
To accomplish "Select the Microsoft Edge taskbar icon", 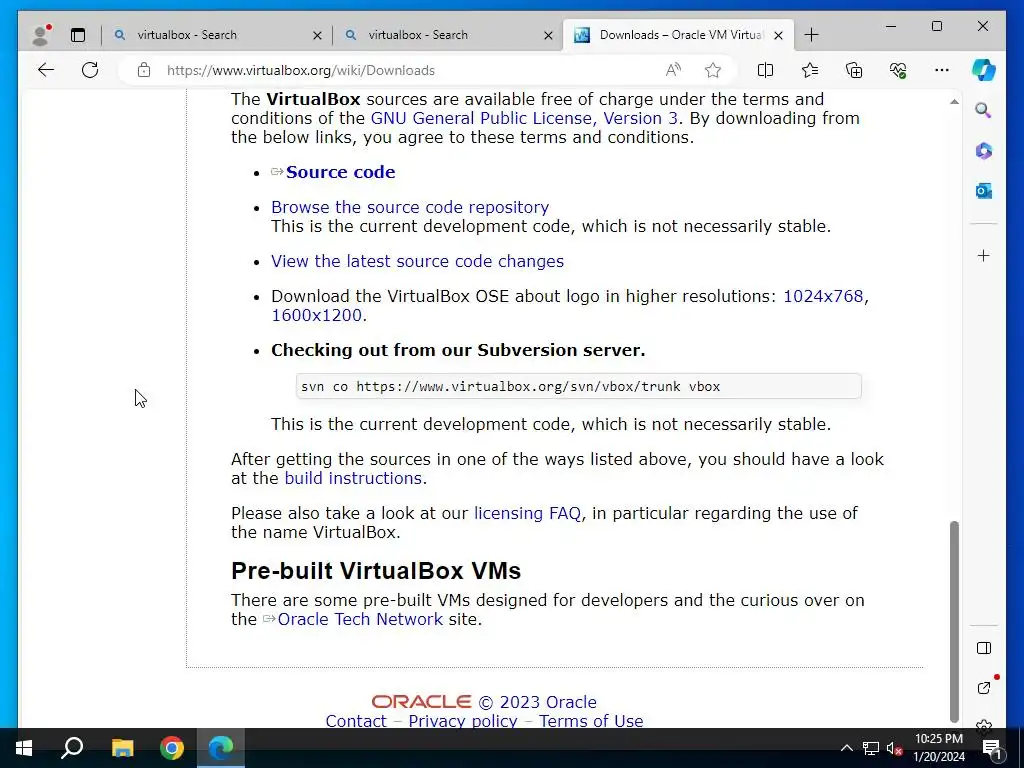I will [x=221, y=748].
